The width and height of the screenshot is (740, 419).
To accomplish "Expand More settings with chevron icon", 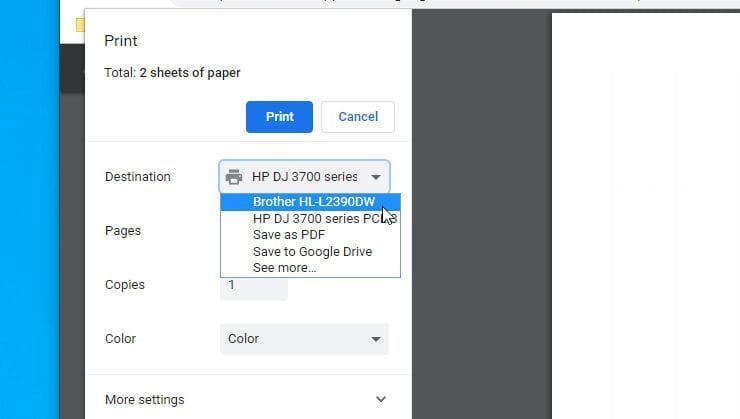I will (x=380, y=400).
